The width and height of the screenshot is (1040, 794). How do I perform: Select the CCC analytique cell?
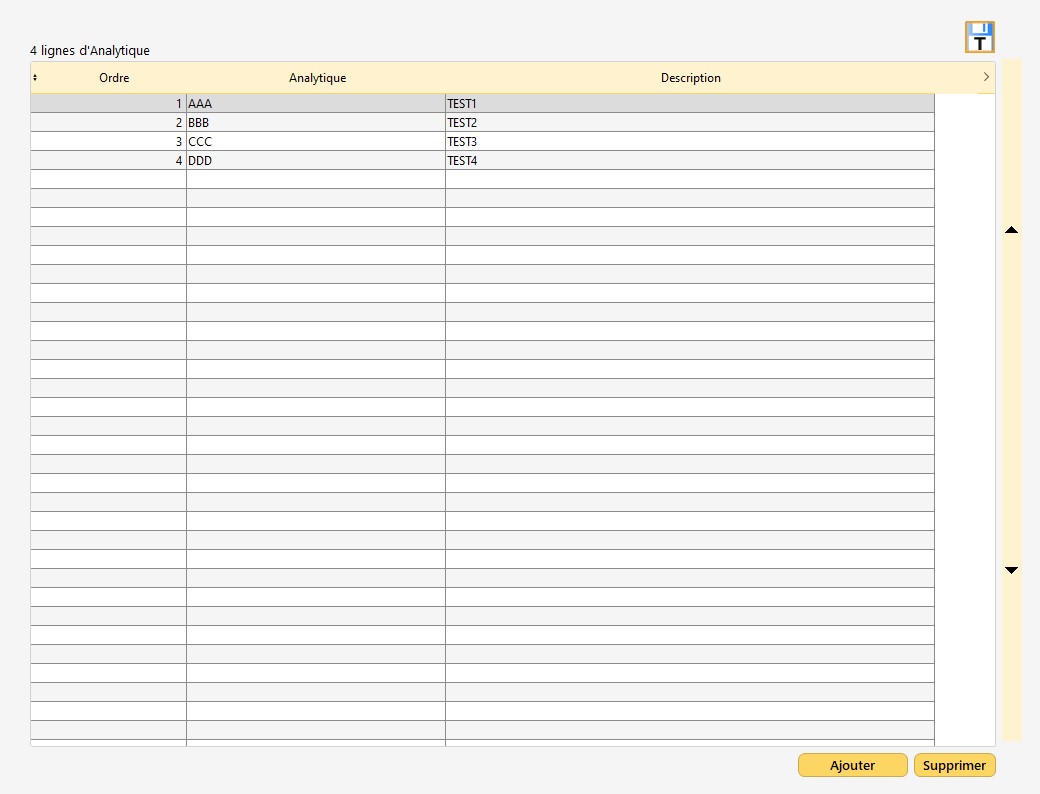315,142
